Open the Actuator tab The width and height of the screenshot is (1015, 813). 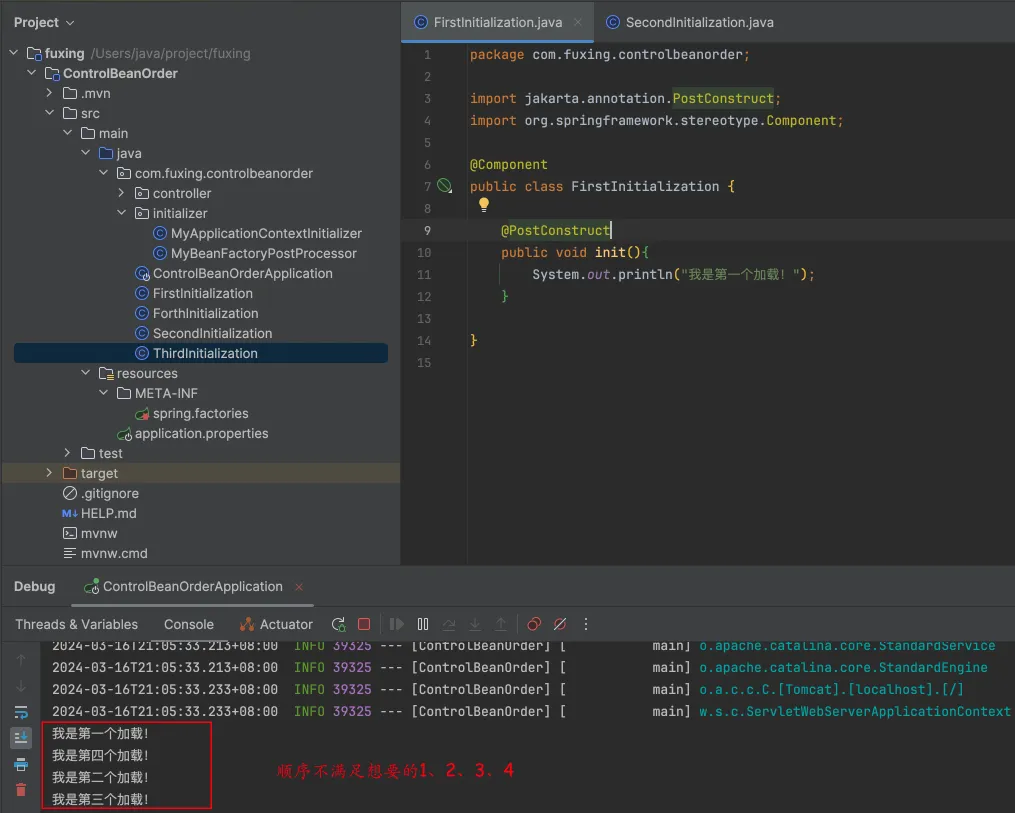(x=276, y=625)
